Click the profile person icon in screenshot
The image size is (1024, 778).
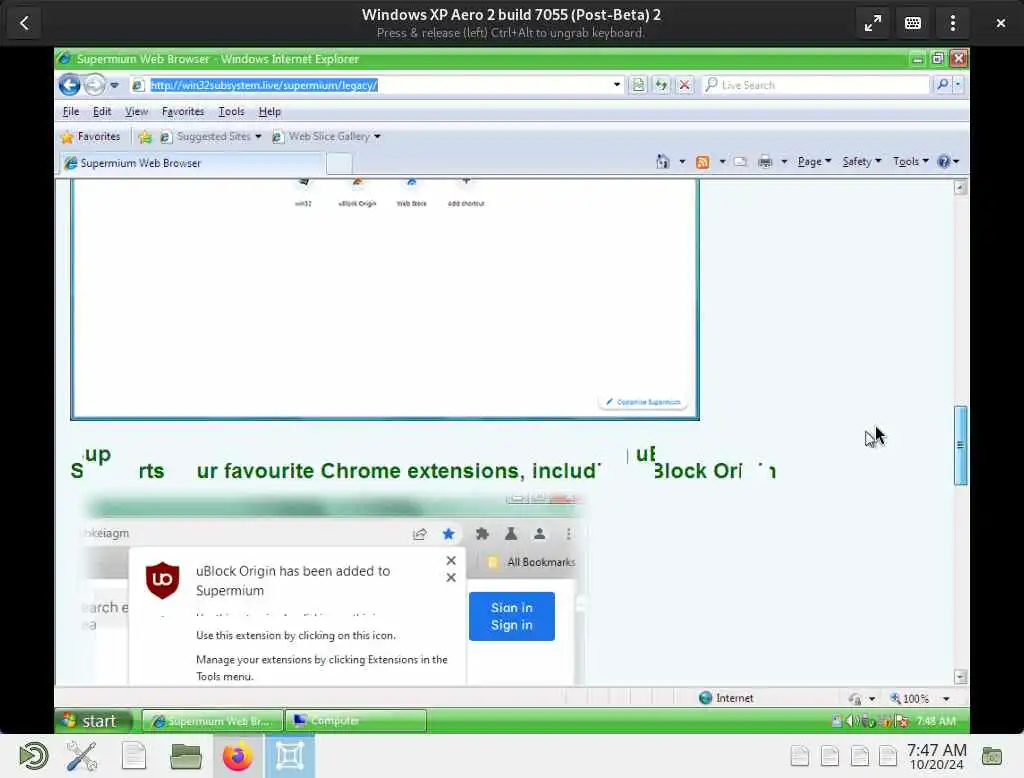coord(539,534)
